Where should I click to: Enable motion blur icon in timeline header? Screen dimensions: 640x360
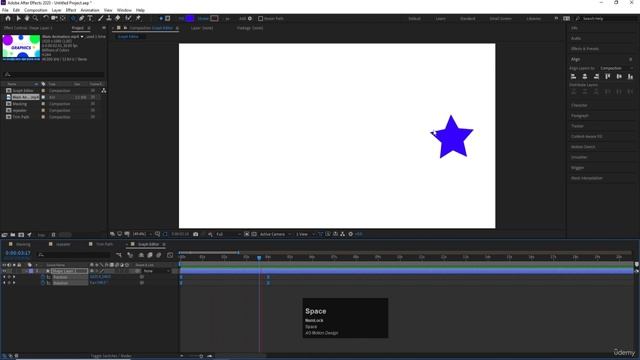[159, 255]
